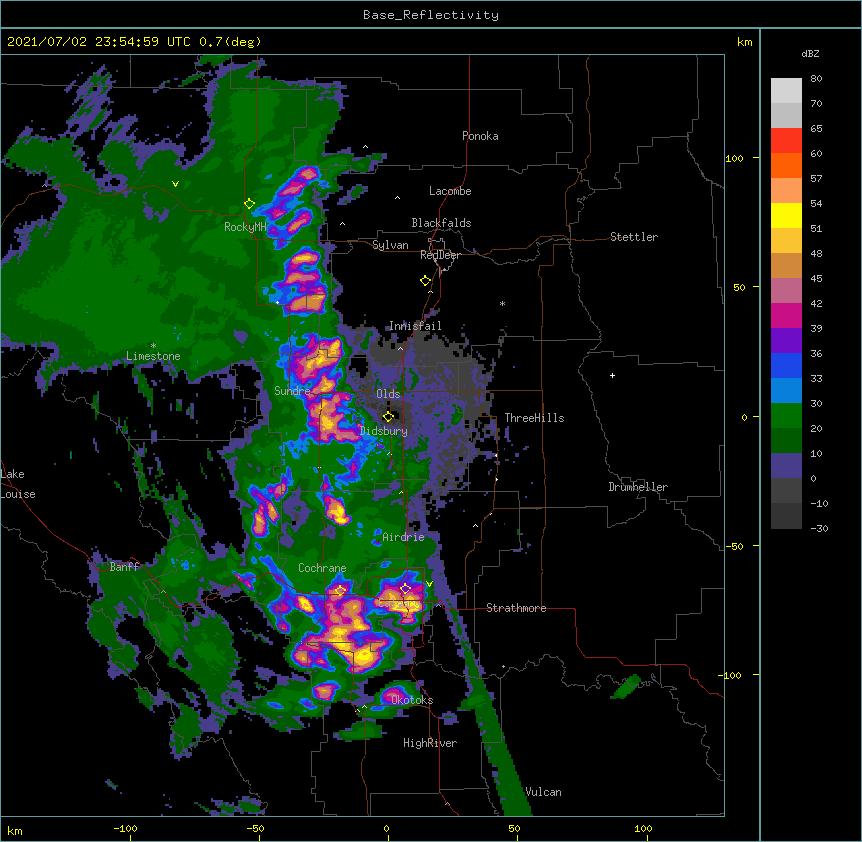Click the Limestone map label
Screen dimensions: 862x842
tap(153, 356)
